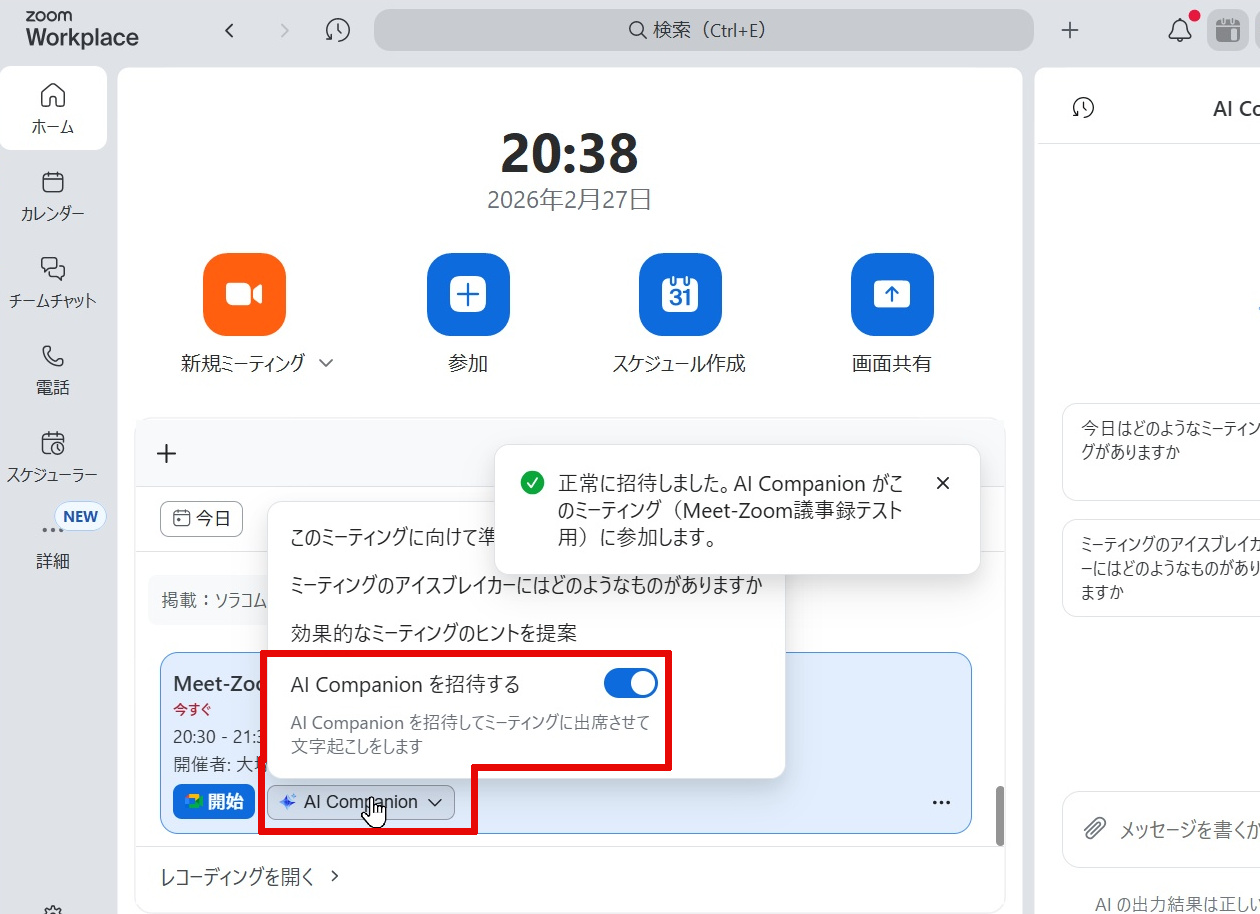Open AI Companion panel history icon

point(1083,108)
